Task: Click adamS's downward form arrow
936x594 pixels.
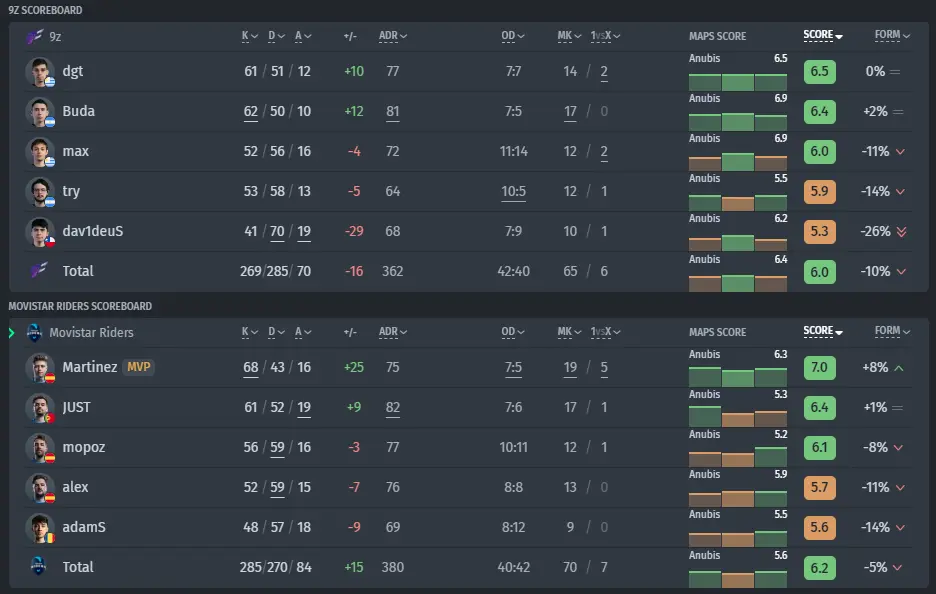Action: pos(900,528)
